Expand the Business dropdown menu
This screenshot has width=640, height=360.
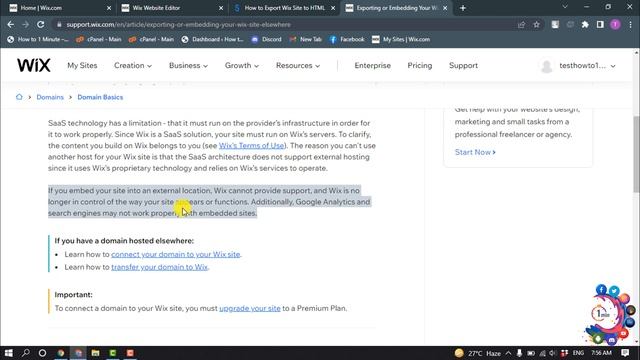tap(188, 66)
